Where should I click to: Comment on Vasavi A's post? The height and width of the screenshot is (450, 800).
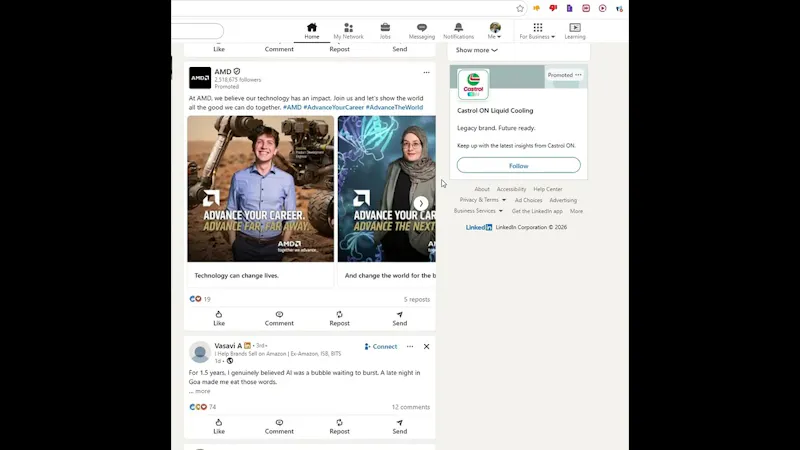click(x=279, y=427)
